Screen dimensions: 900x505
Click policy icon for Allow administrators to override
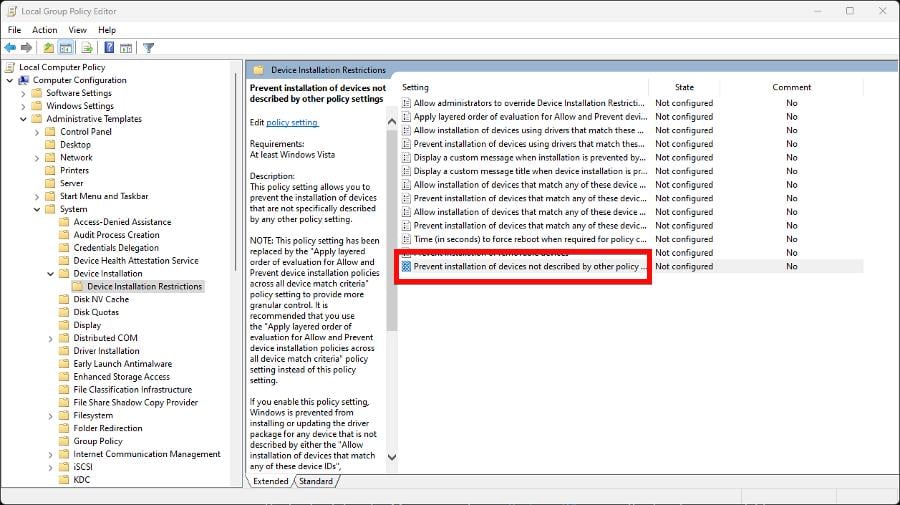coord(406,103)
